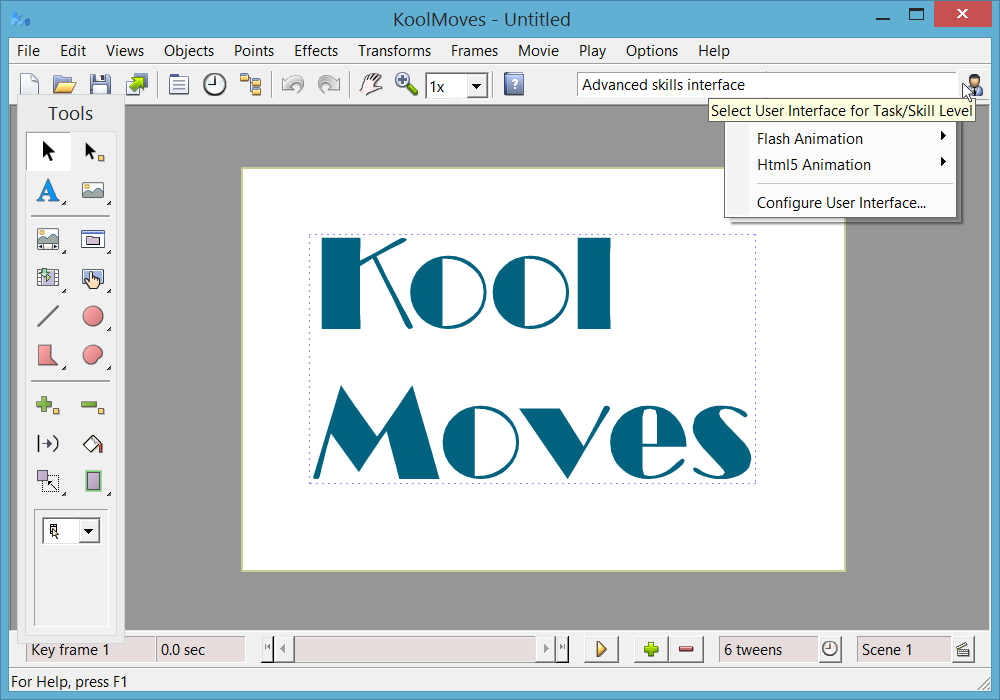Select the purple rectangle tool

tap(93, 481)
